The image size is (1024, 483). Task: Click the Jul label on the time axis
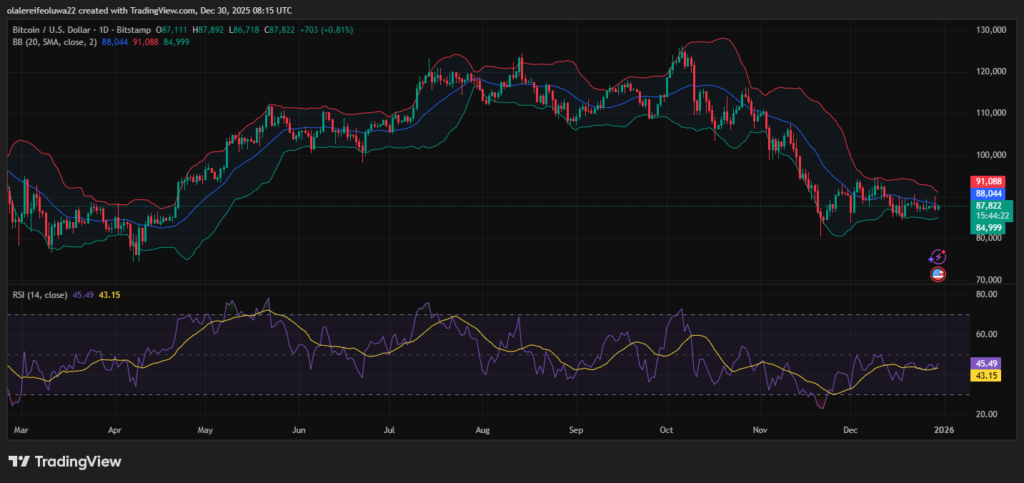[389, 428]
